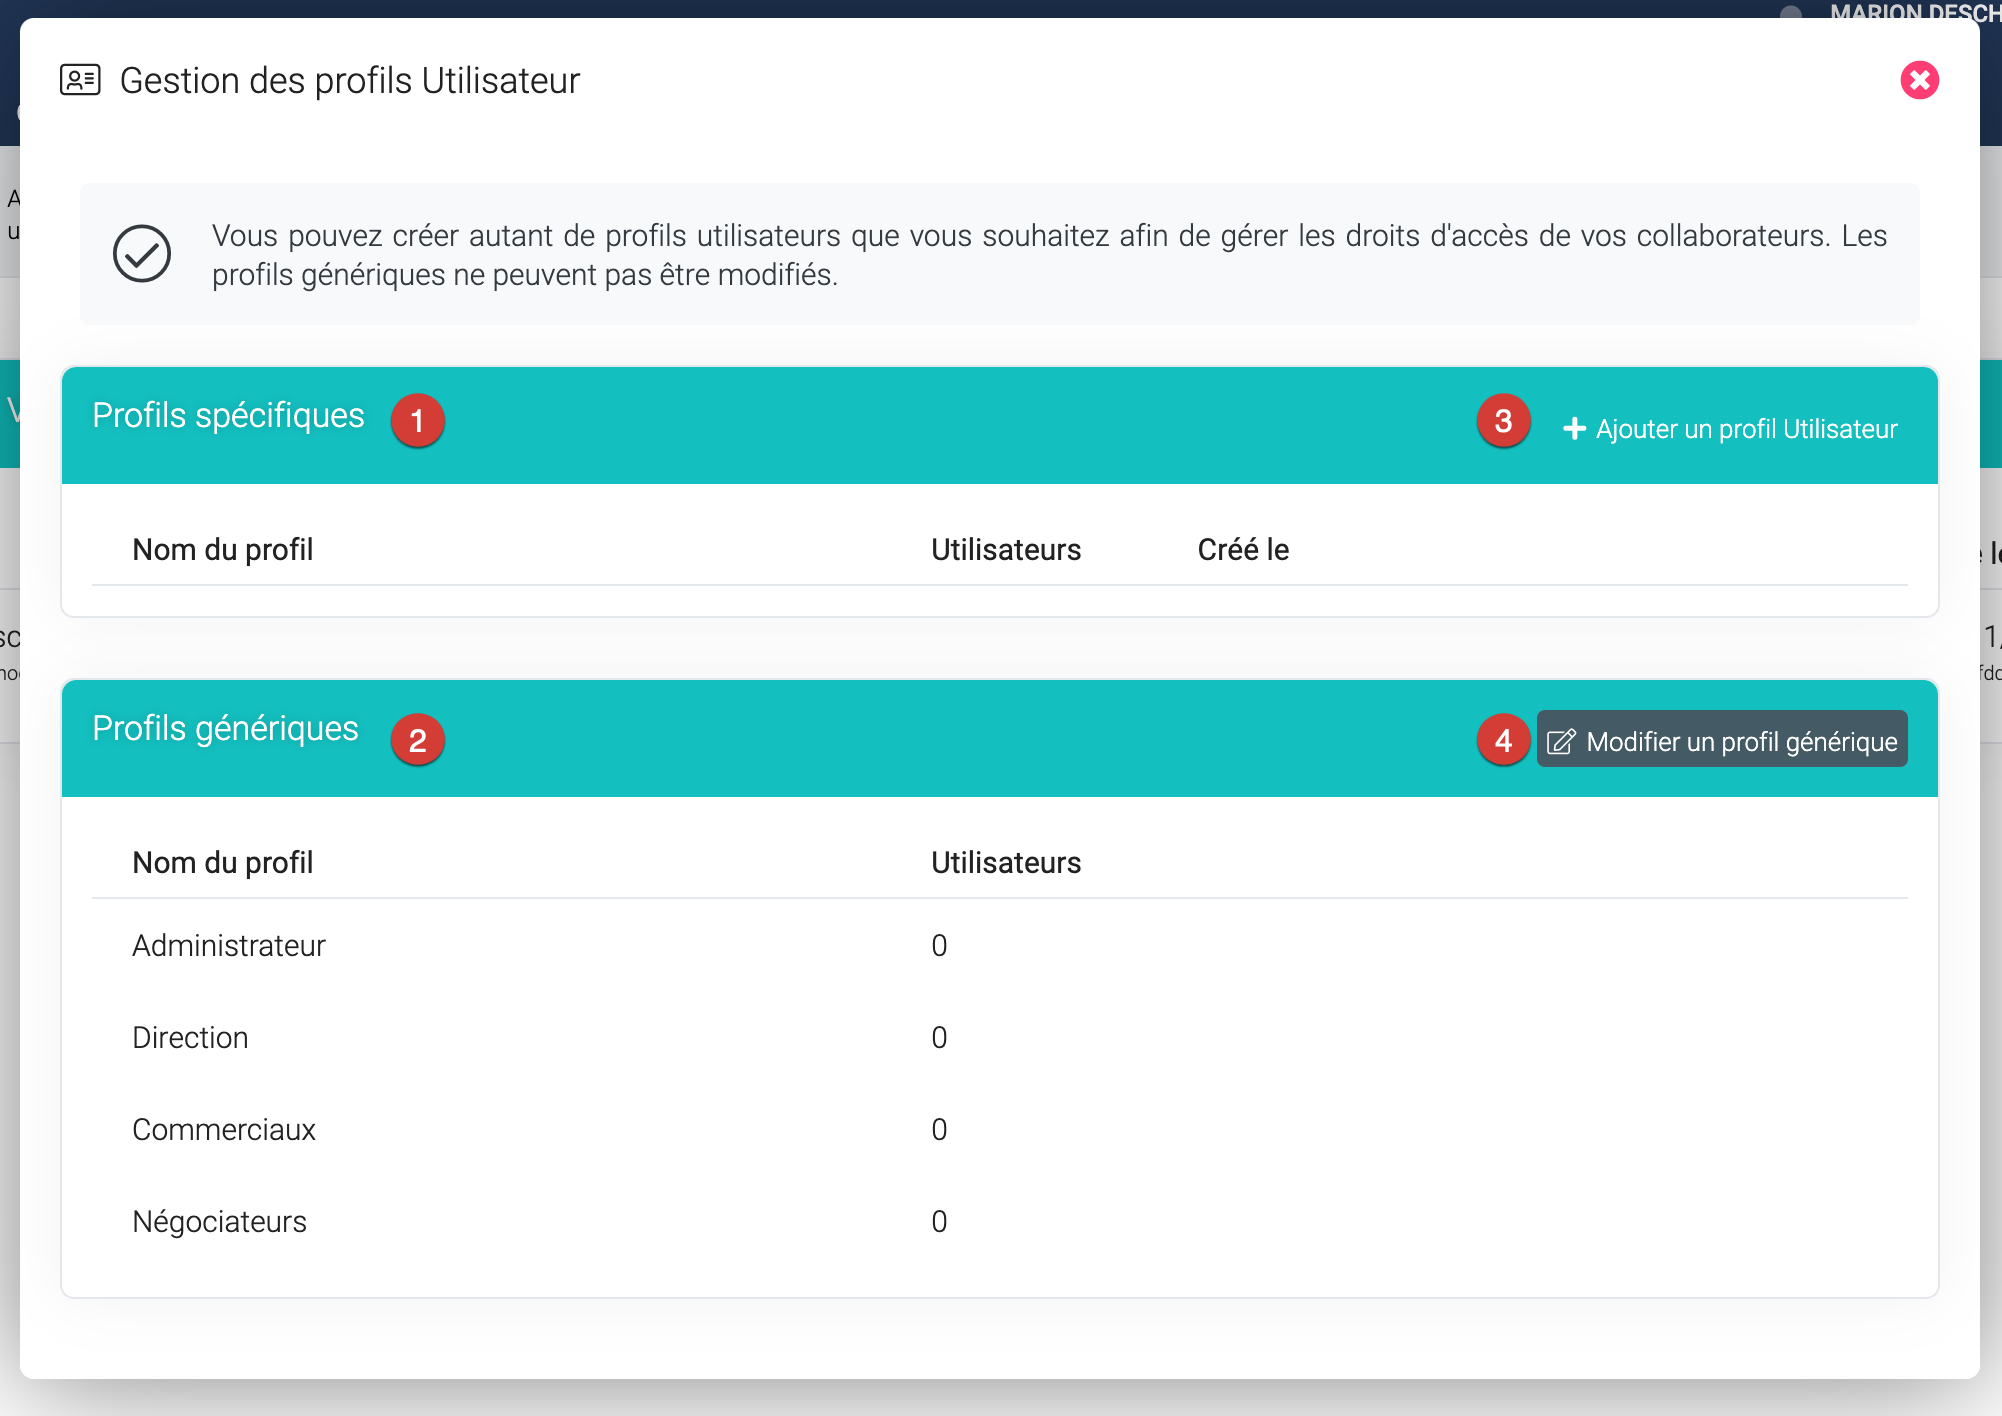Viewport: 2002px width, 1416px height.
Task: Click the ID card icon in dialog title
Action: click(x=80, y=80)
